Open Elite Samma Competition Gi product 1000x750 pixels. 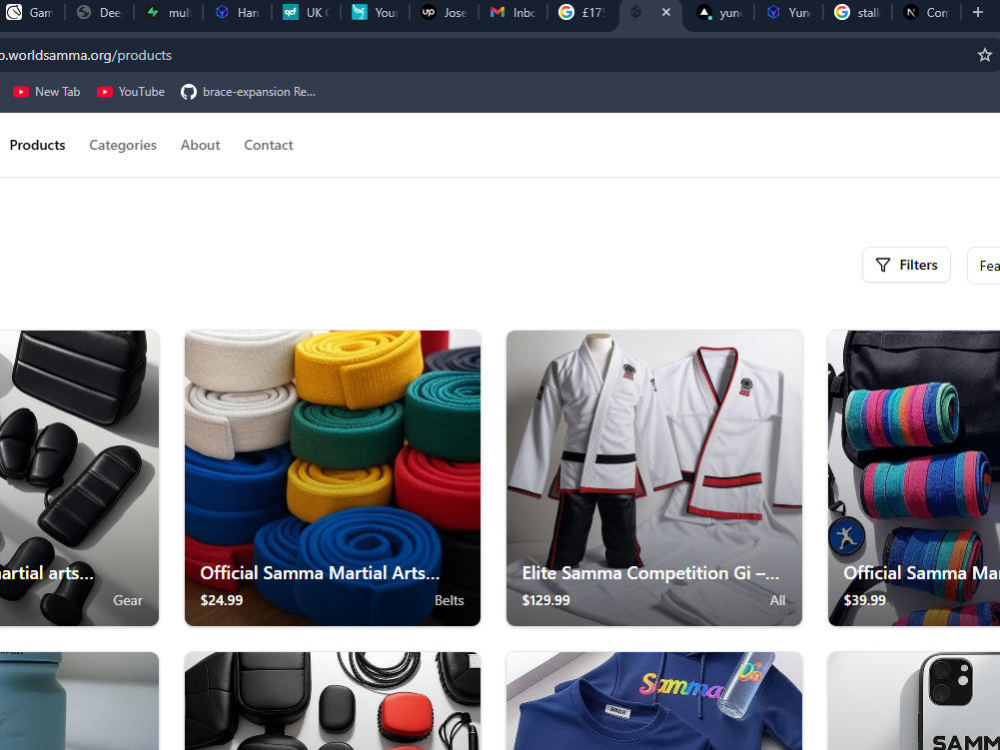(654, 478)
